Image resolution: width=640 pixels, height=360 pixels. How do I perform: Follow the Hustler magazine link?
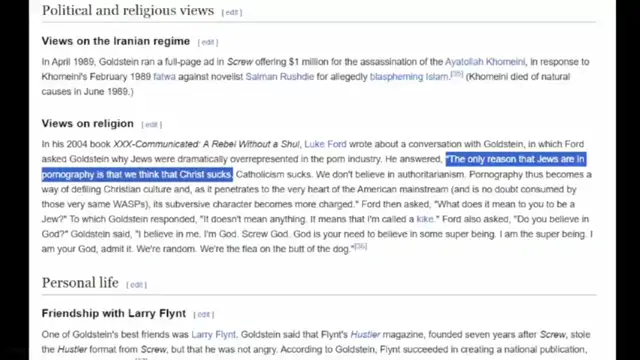[365, 334]
